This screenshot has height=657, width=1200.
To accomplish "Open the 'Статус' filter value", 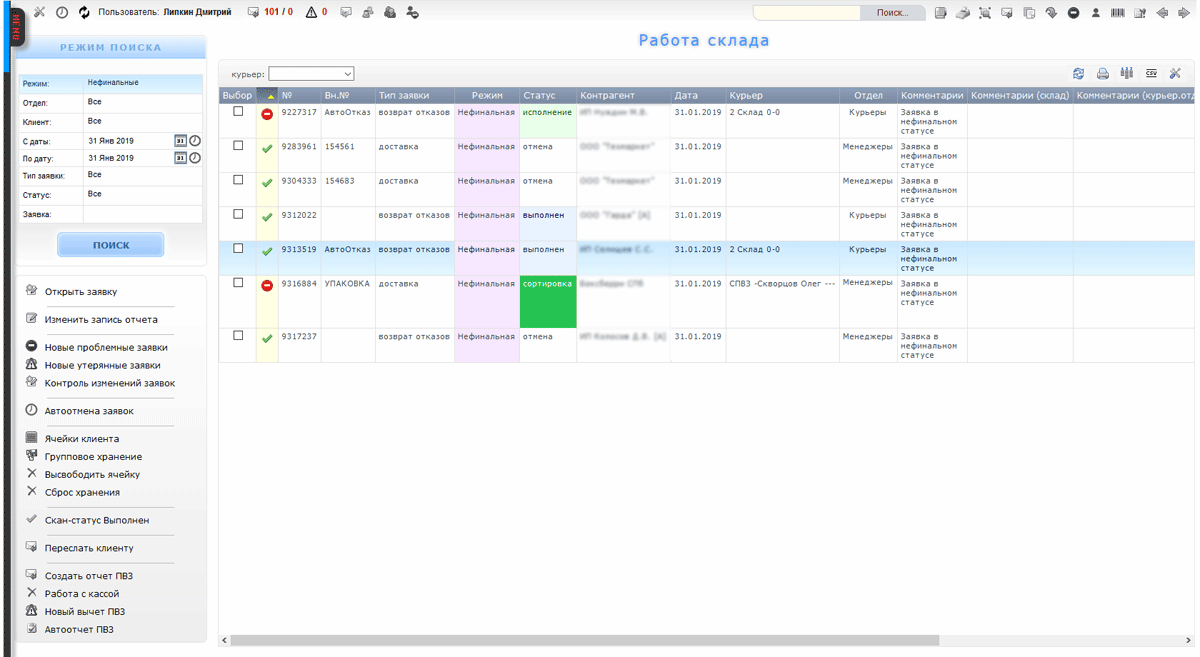I will (x=142, y=194).
